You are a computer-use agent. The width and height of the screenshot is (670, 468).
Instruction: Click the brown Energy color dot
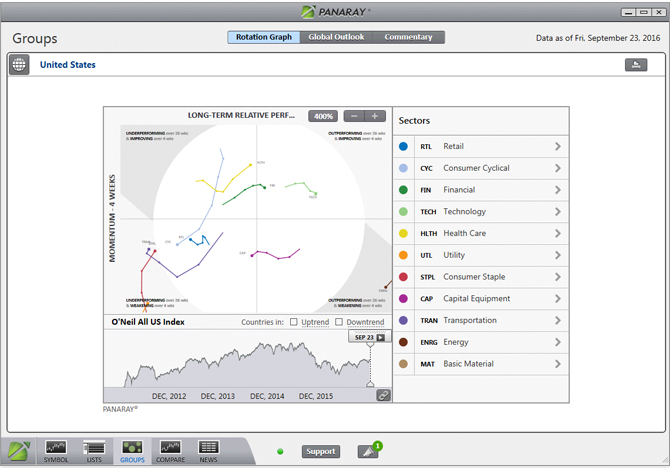click(x=403, y=342)
